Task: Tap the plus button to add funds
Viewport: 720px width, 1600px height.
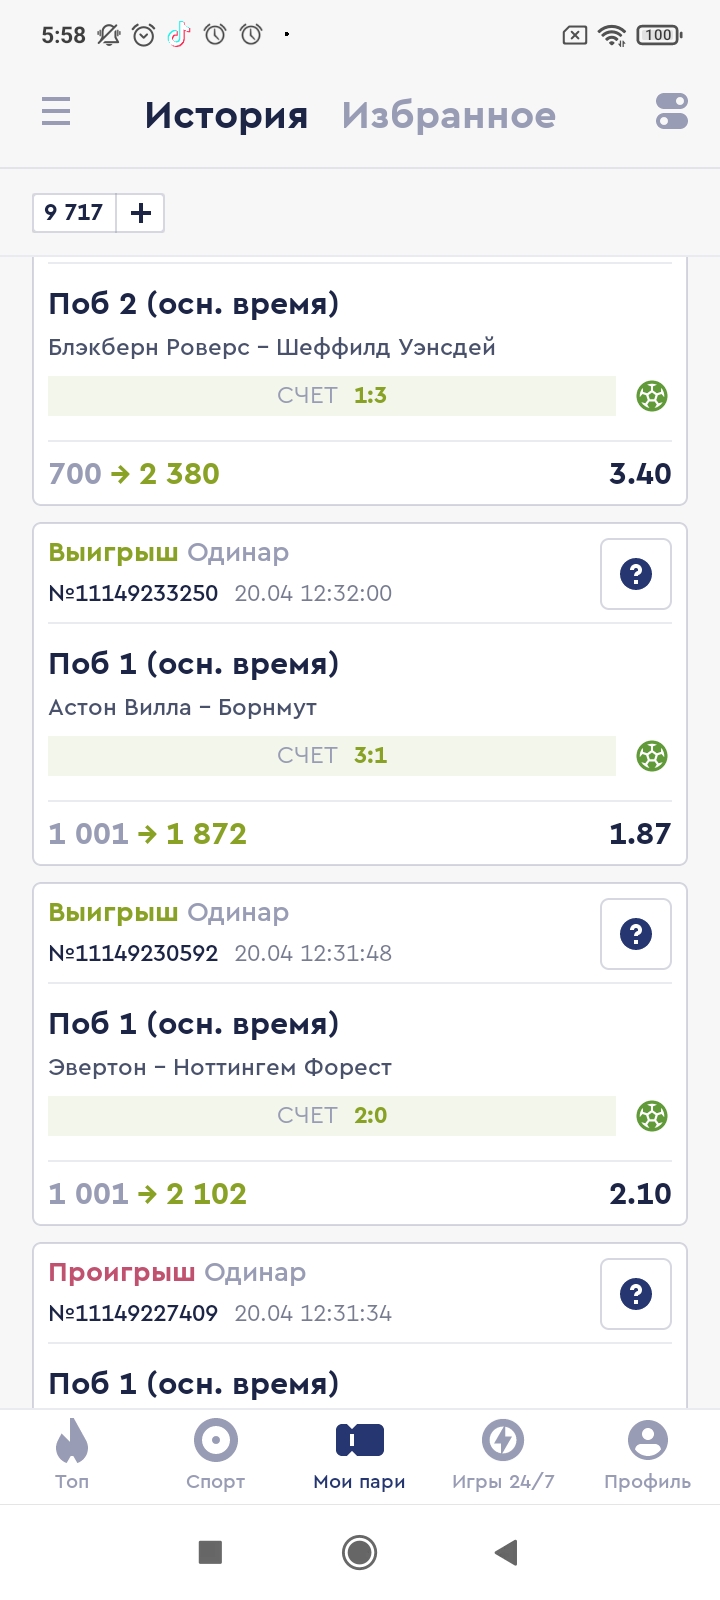Action: (x=141, y=213)
